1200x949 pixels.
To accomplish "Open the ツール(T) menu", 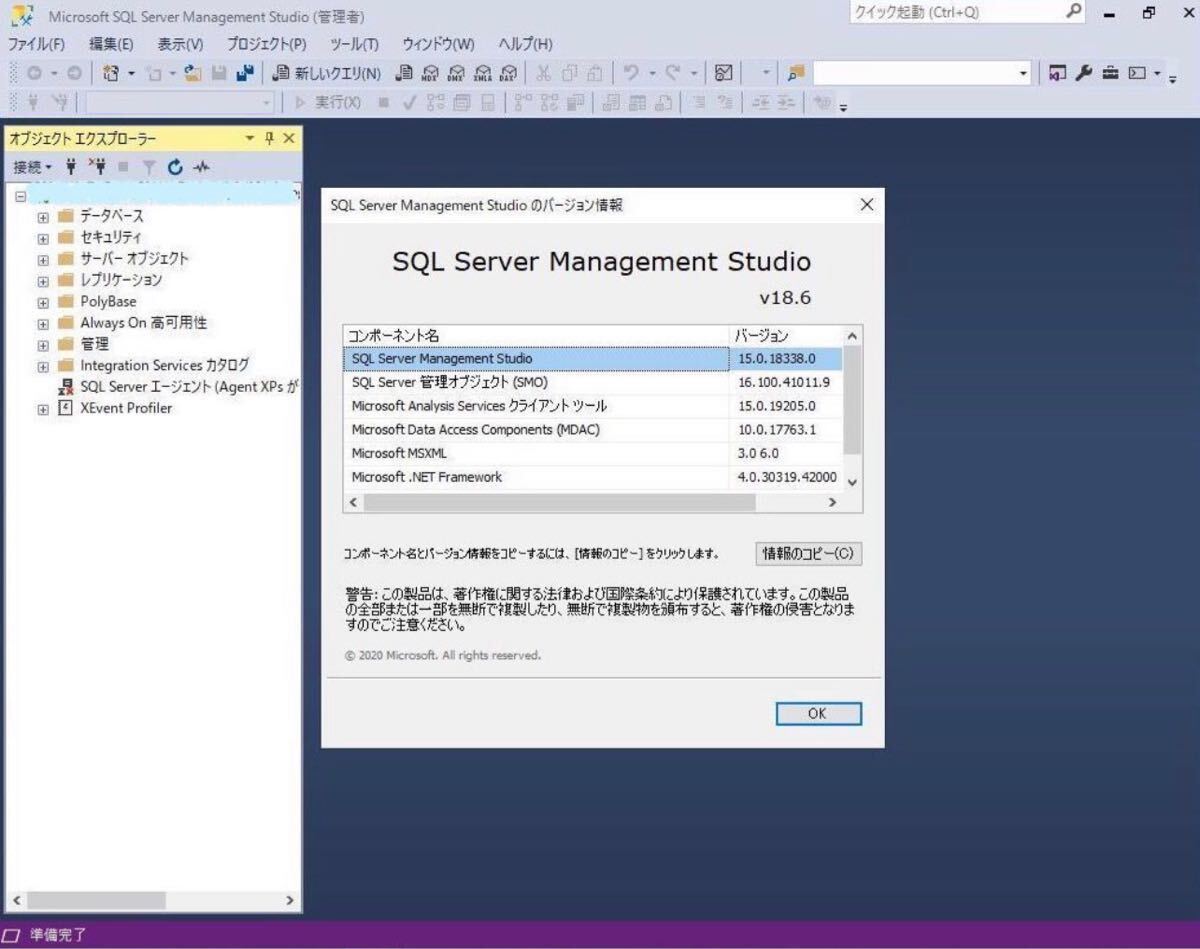I will point(354,44).
